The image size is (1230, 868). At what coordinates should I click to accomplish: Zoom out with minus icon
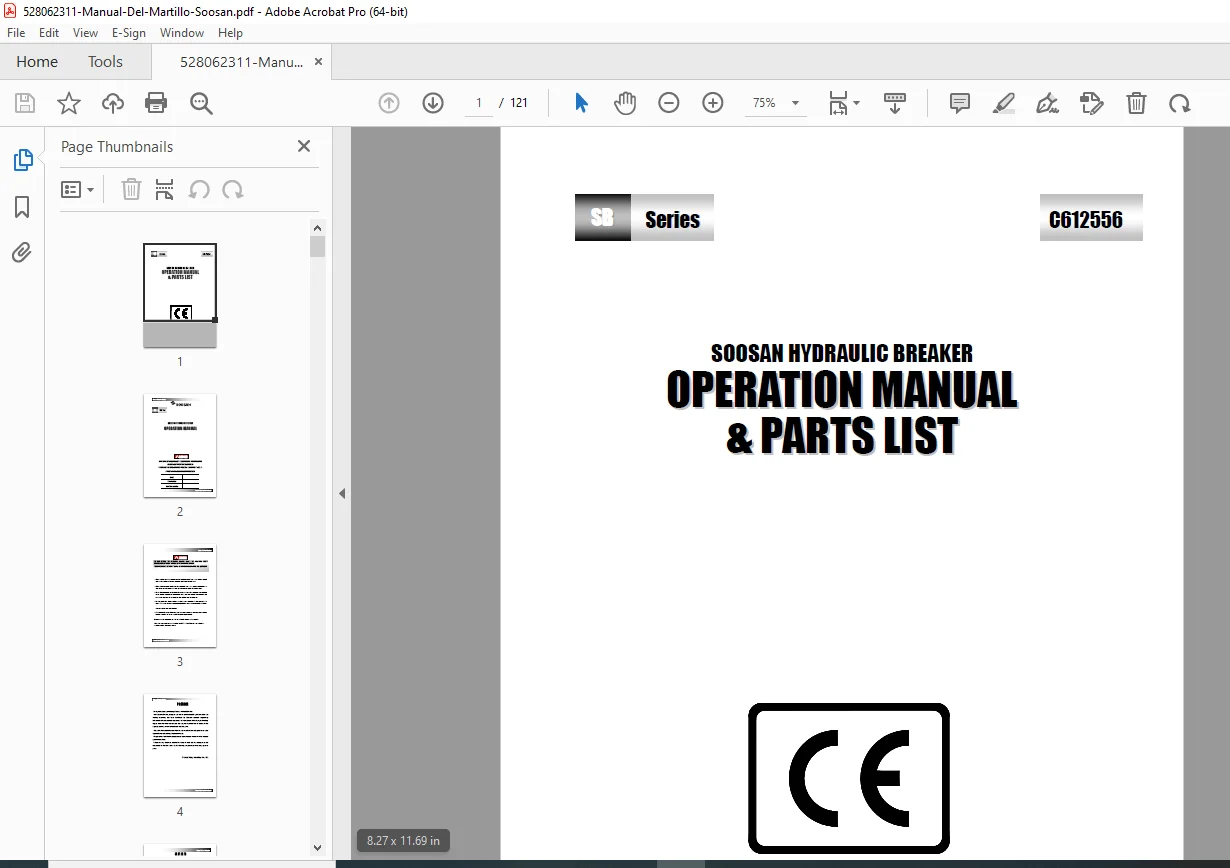click(x=669, y=103)
